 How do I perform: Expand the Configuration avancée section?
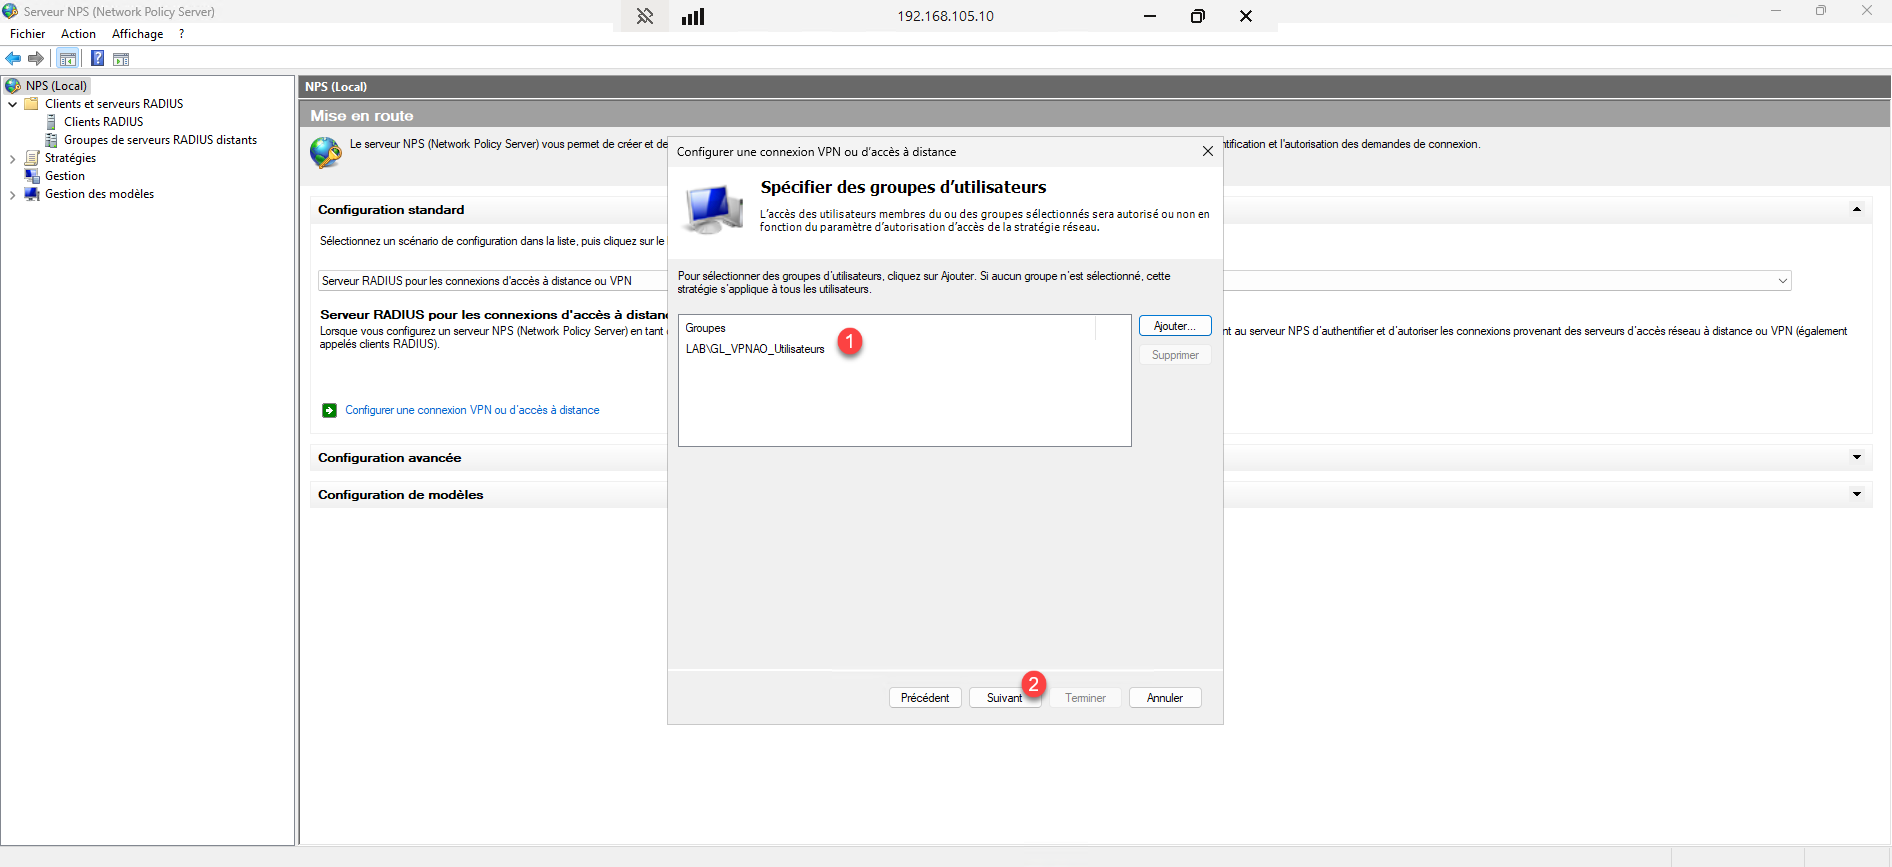[1856, 458]
